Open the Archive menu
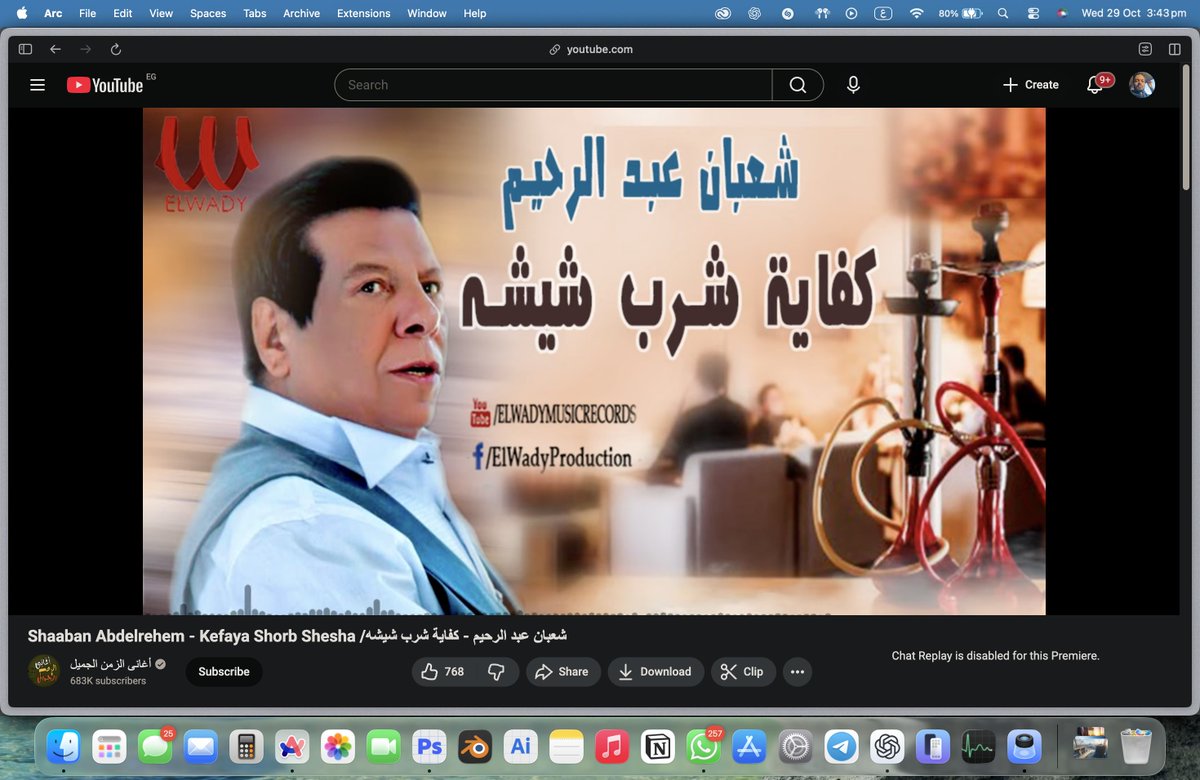This screenshot has height=780, width=1200. [301, 13]
